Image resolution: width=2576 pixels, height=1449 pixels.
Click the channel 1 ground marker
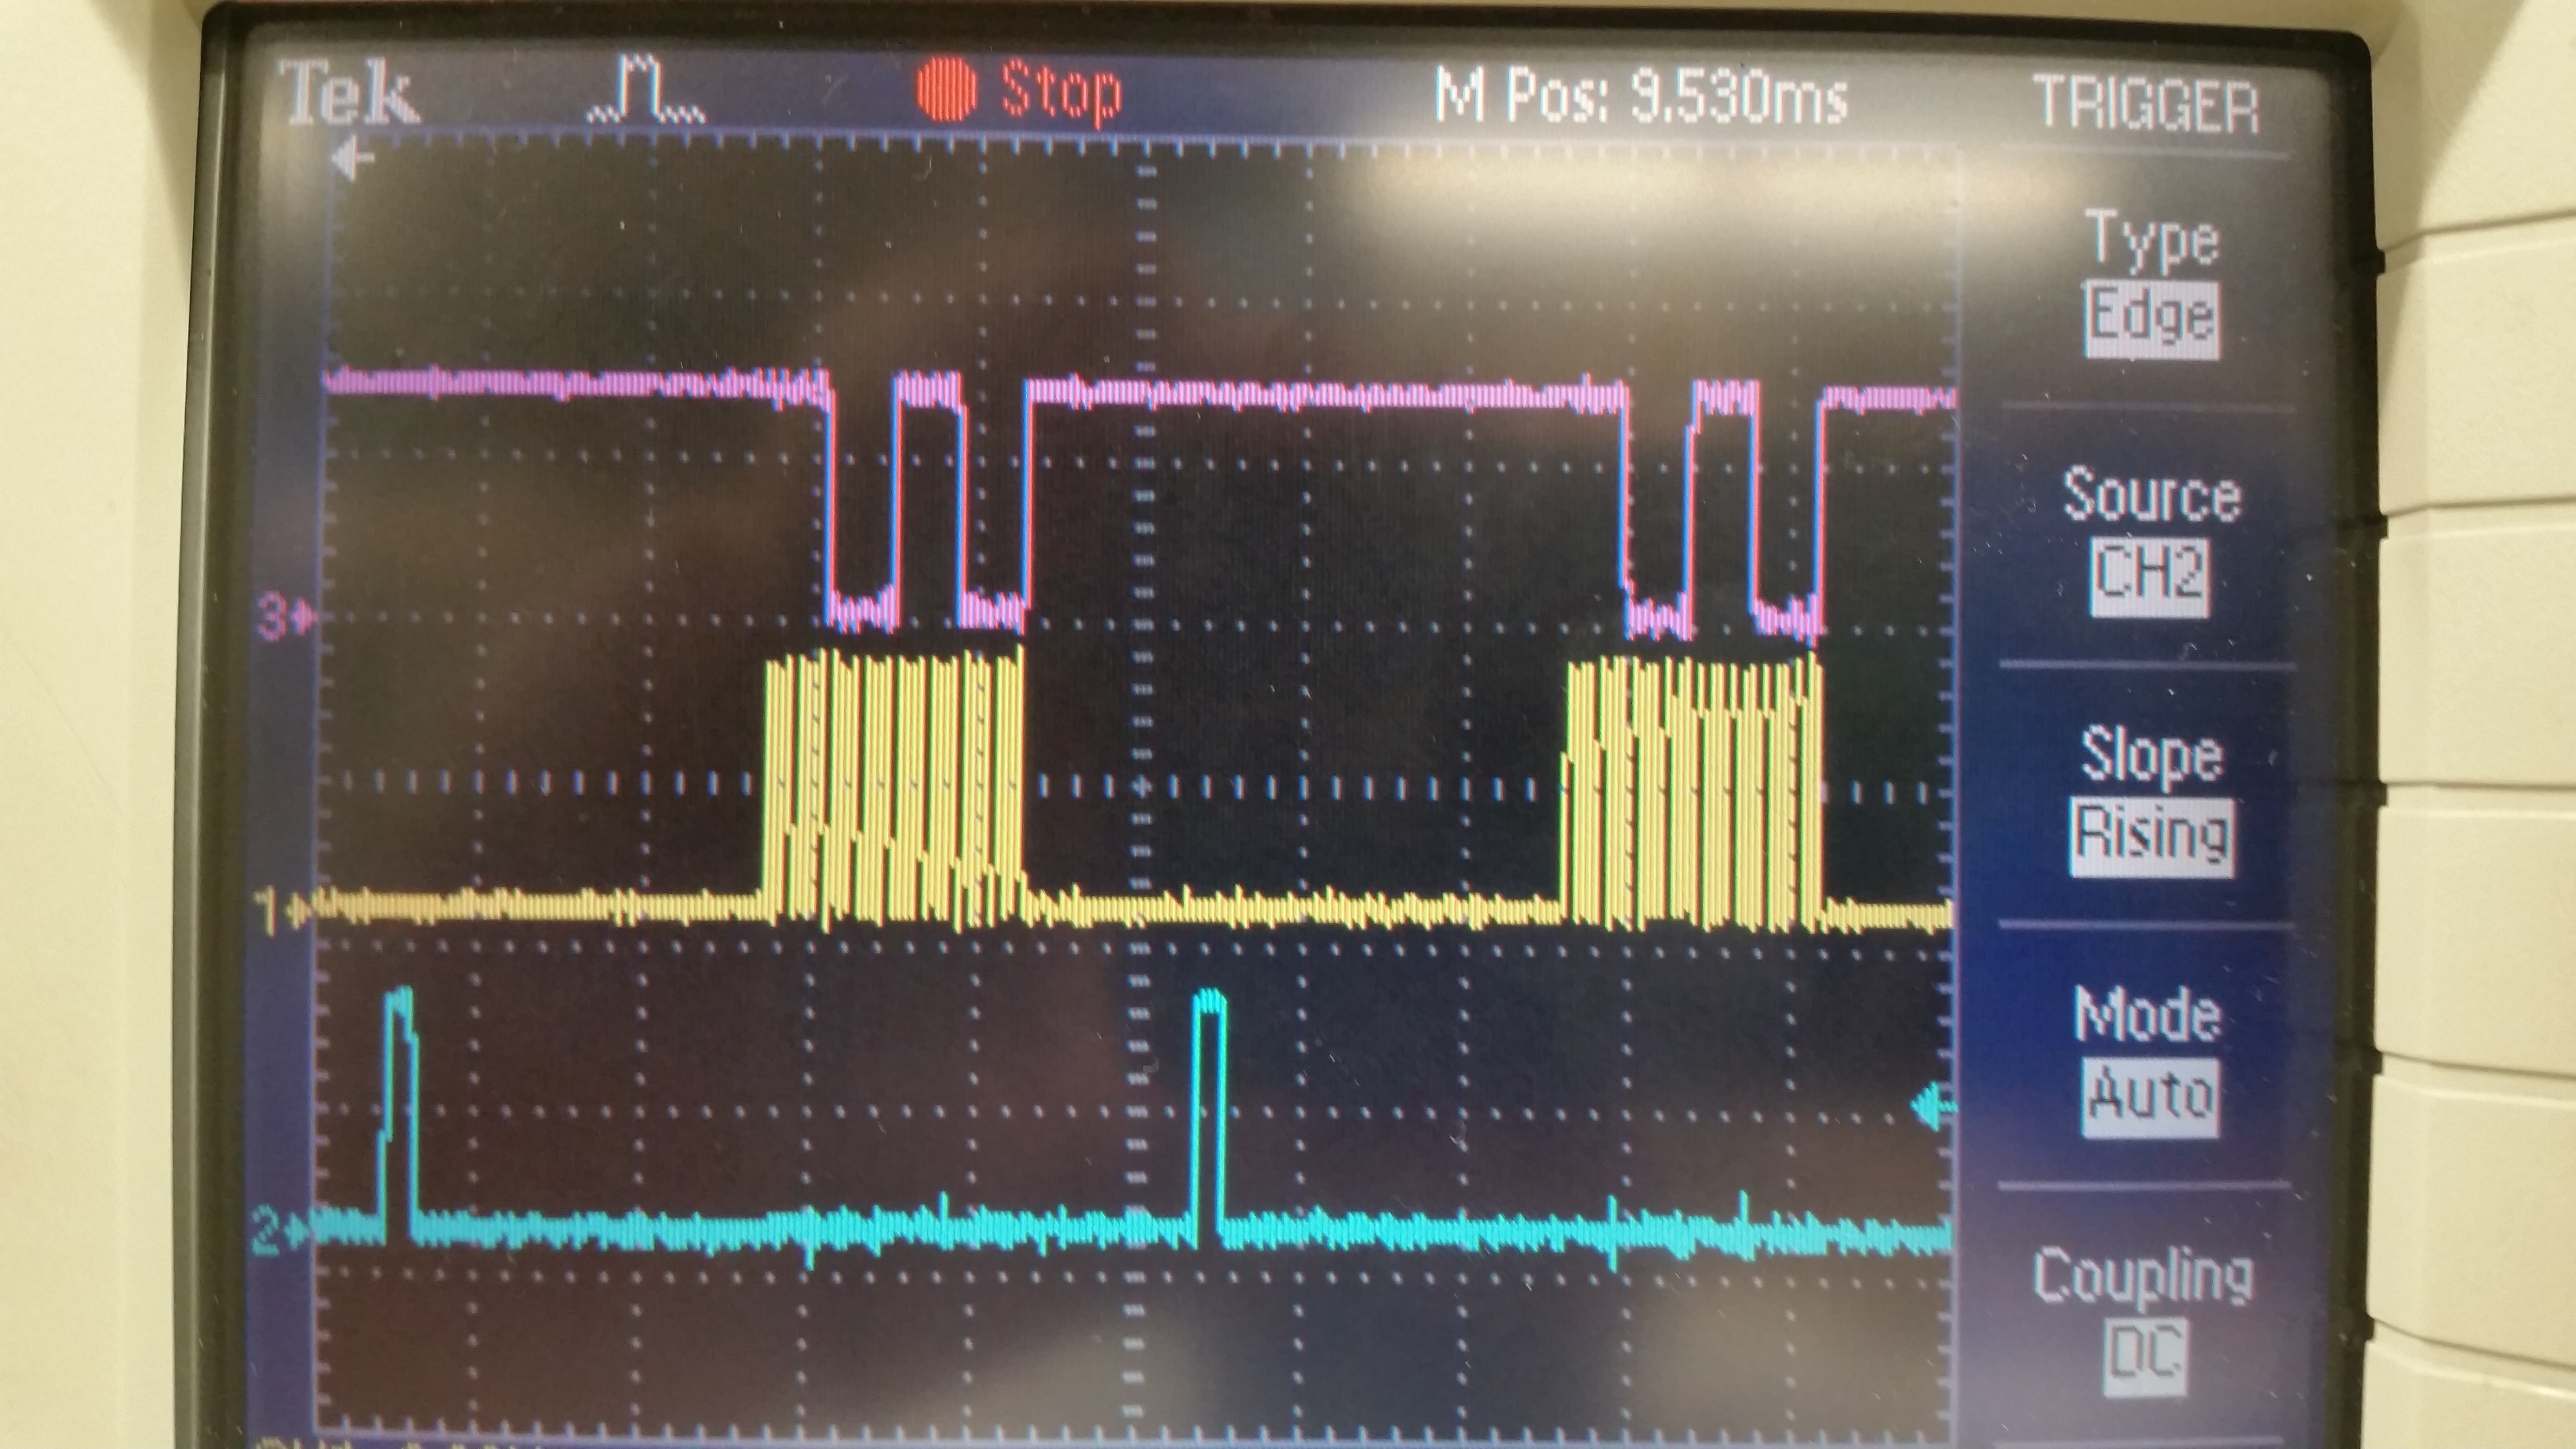[283, 911]
